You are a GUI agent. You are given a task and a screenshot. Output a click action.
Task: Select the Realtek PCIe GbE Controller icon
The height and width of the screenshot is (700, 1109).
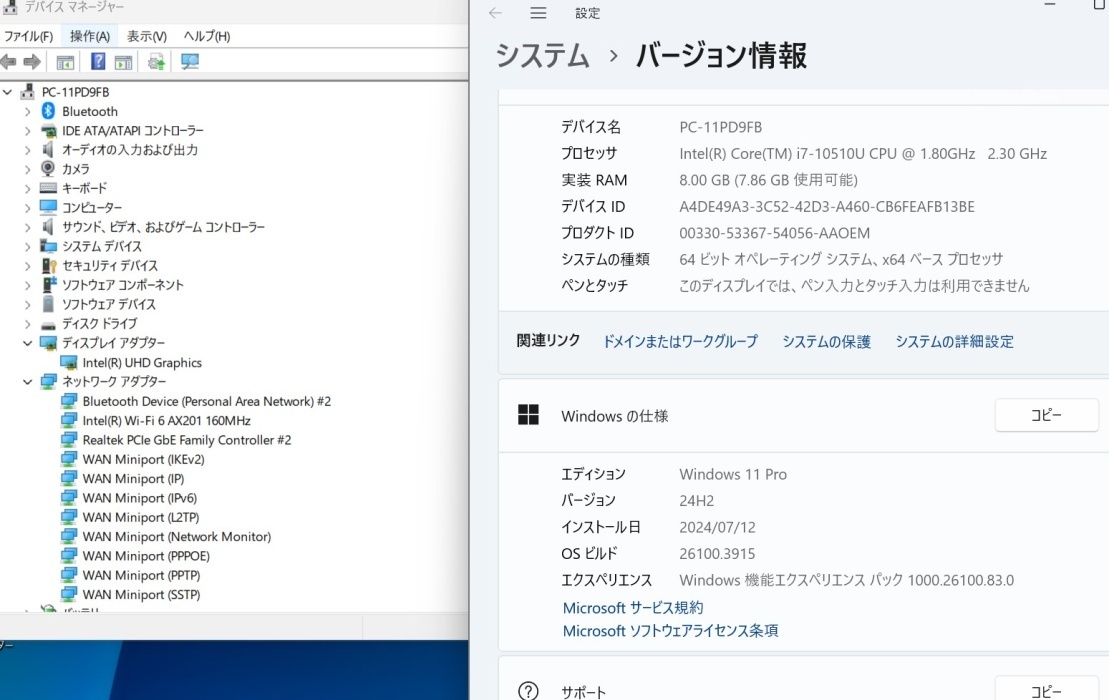[x=69, y=440]
